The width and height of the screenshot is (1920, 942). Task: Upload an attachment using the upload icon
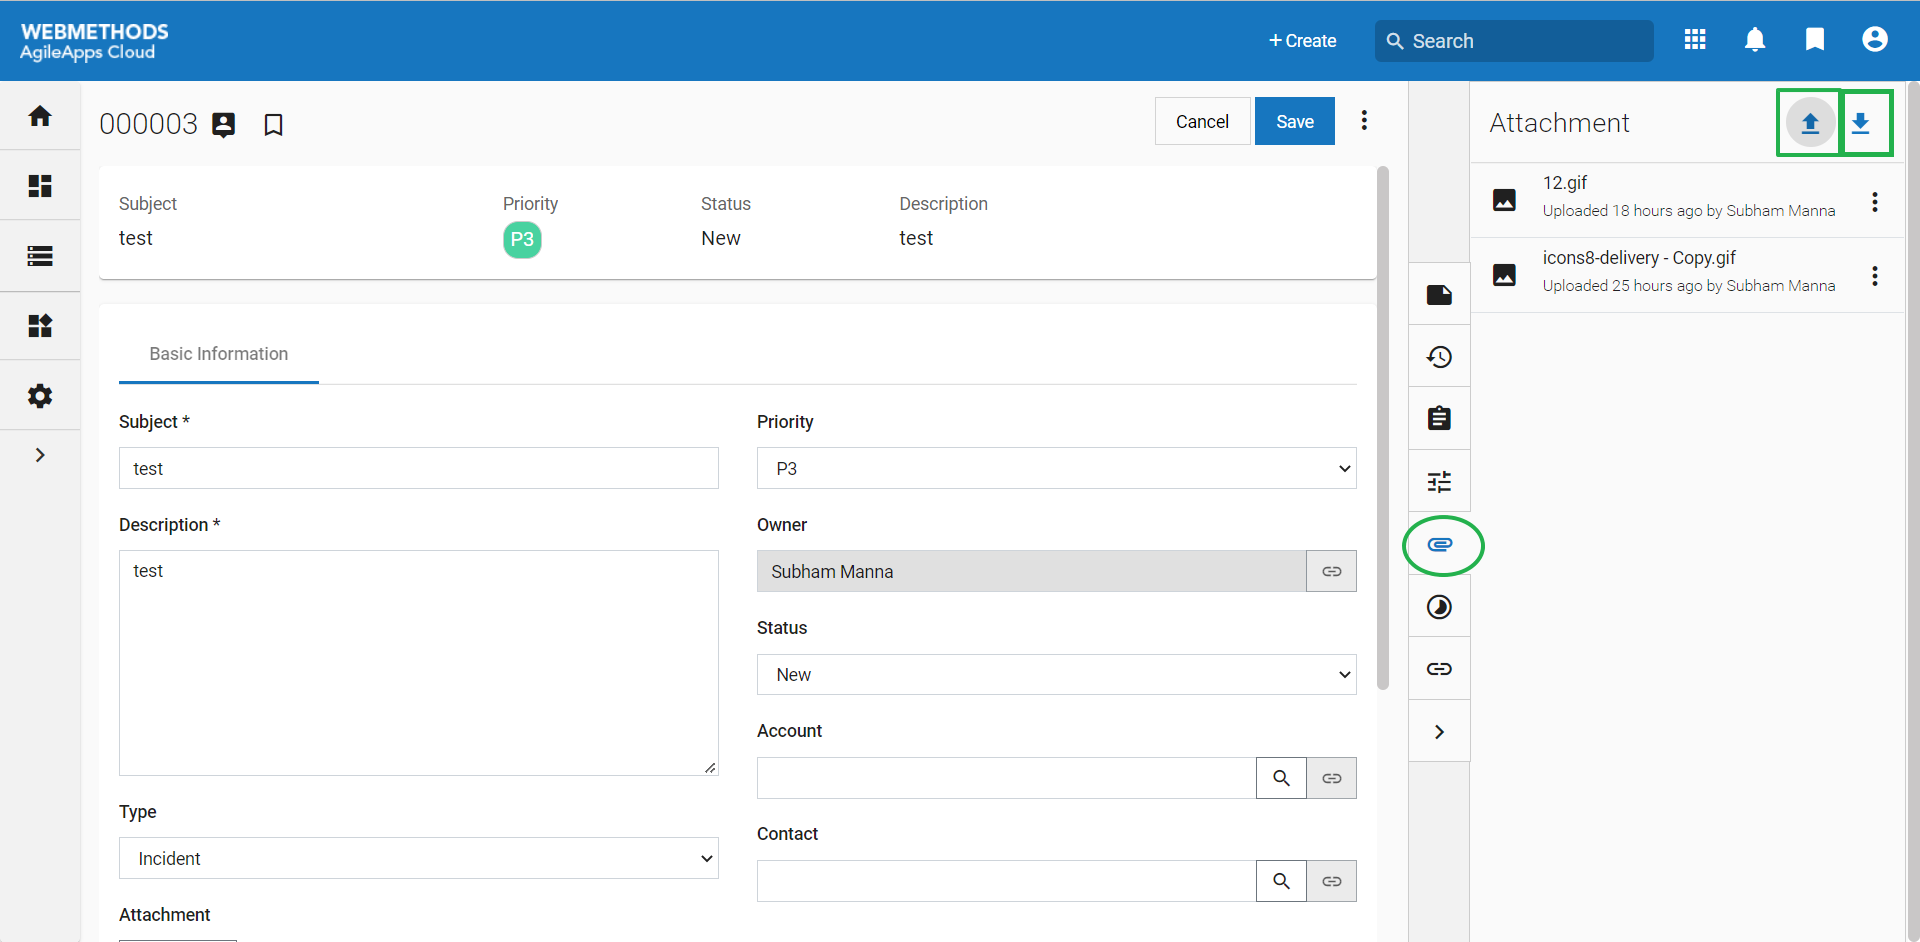1810,123
